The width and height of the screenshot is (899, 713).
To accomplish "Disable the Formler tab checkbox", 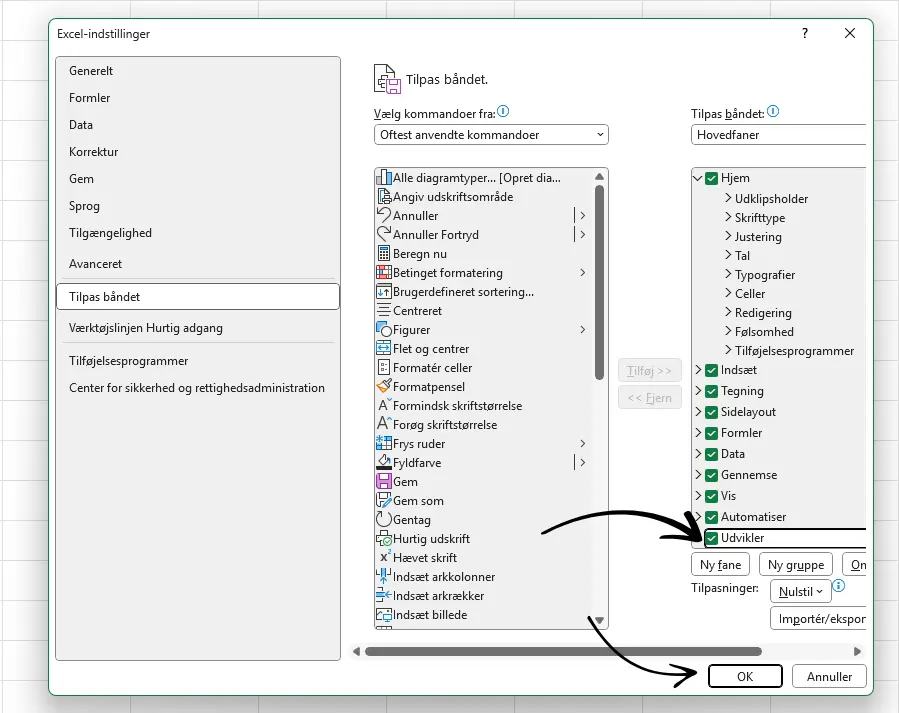I will click(712, 433).
